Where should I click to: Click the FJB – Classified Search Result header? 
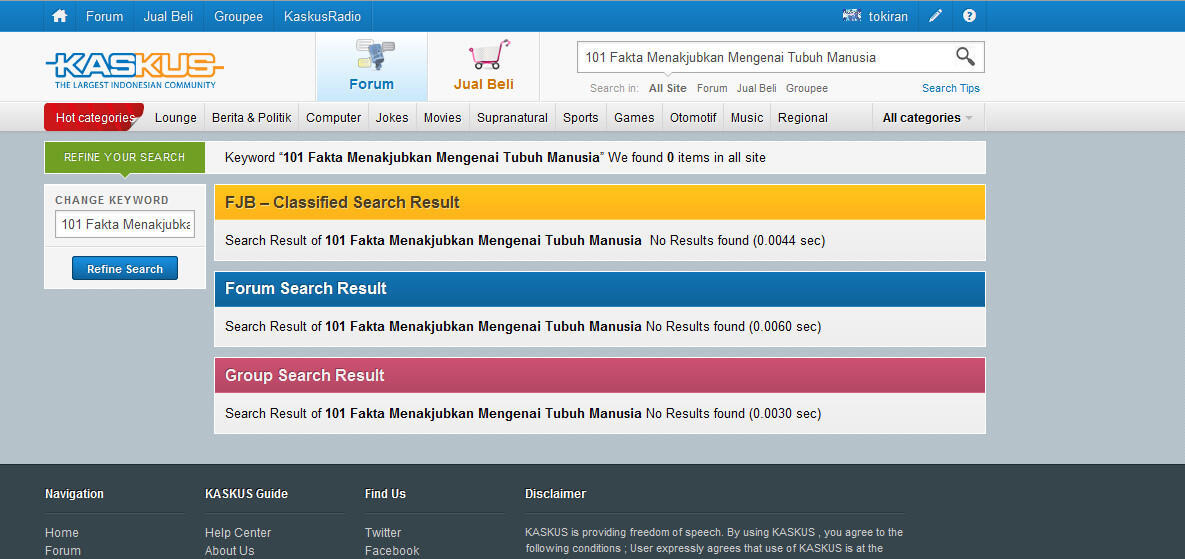[x=600, y=202]
